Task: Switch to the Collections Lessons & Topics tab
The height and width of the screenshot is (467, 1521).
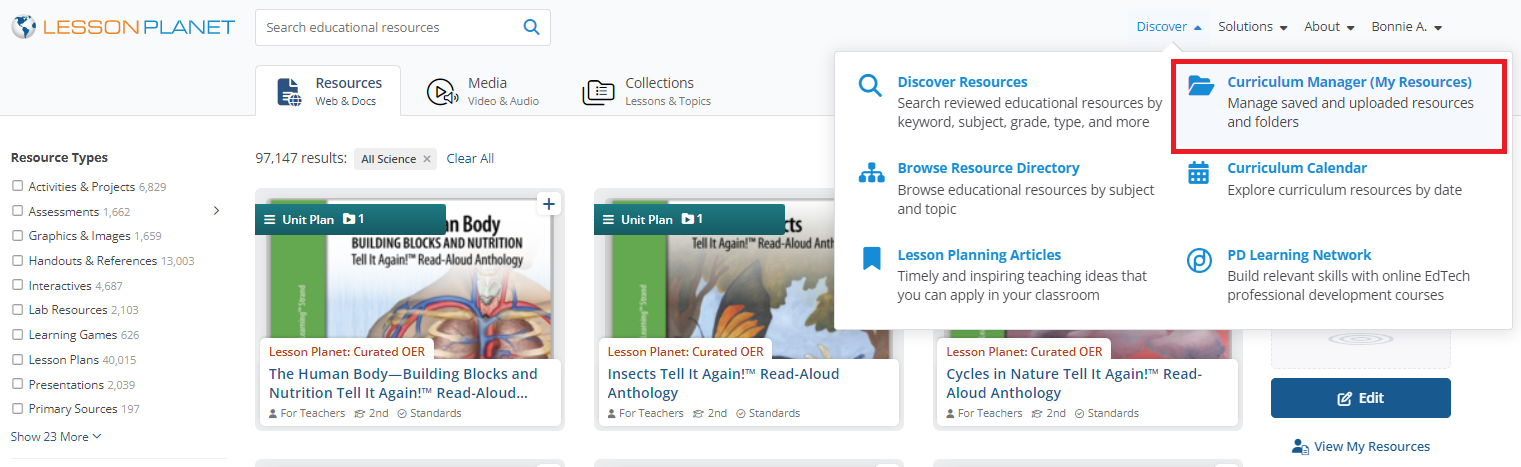Action: tap(646, 91)
